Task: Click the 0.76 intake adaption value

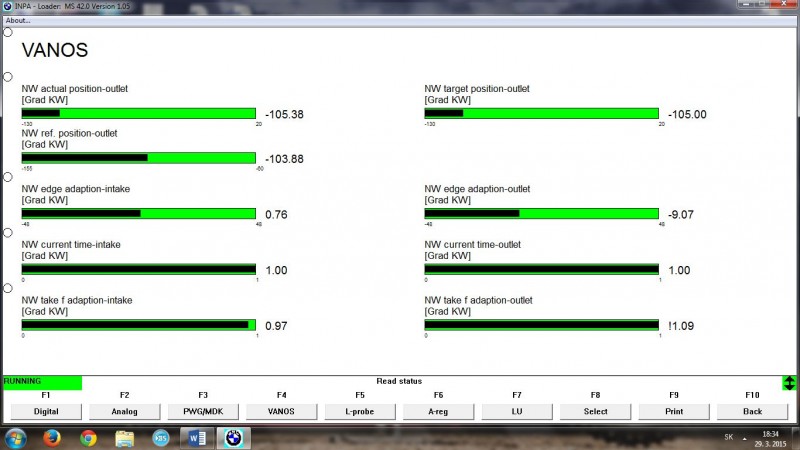Action: point(276,215)
